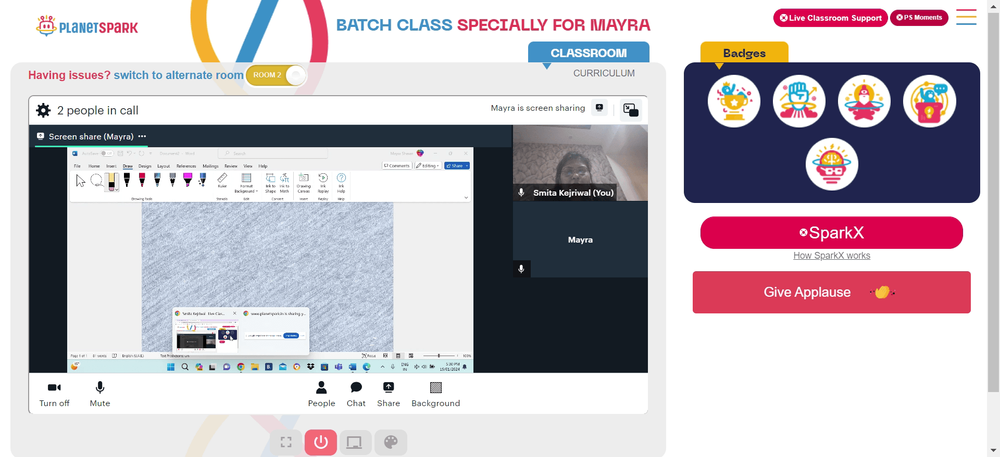
Task: Toggle AutoSave in shared Word window
Action: (x=107, y=154)
